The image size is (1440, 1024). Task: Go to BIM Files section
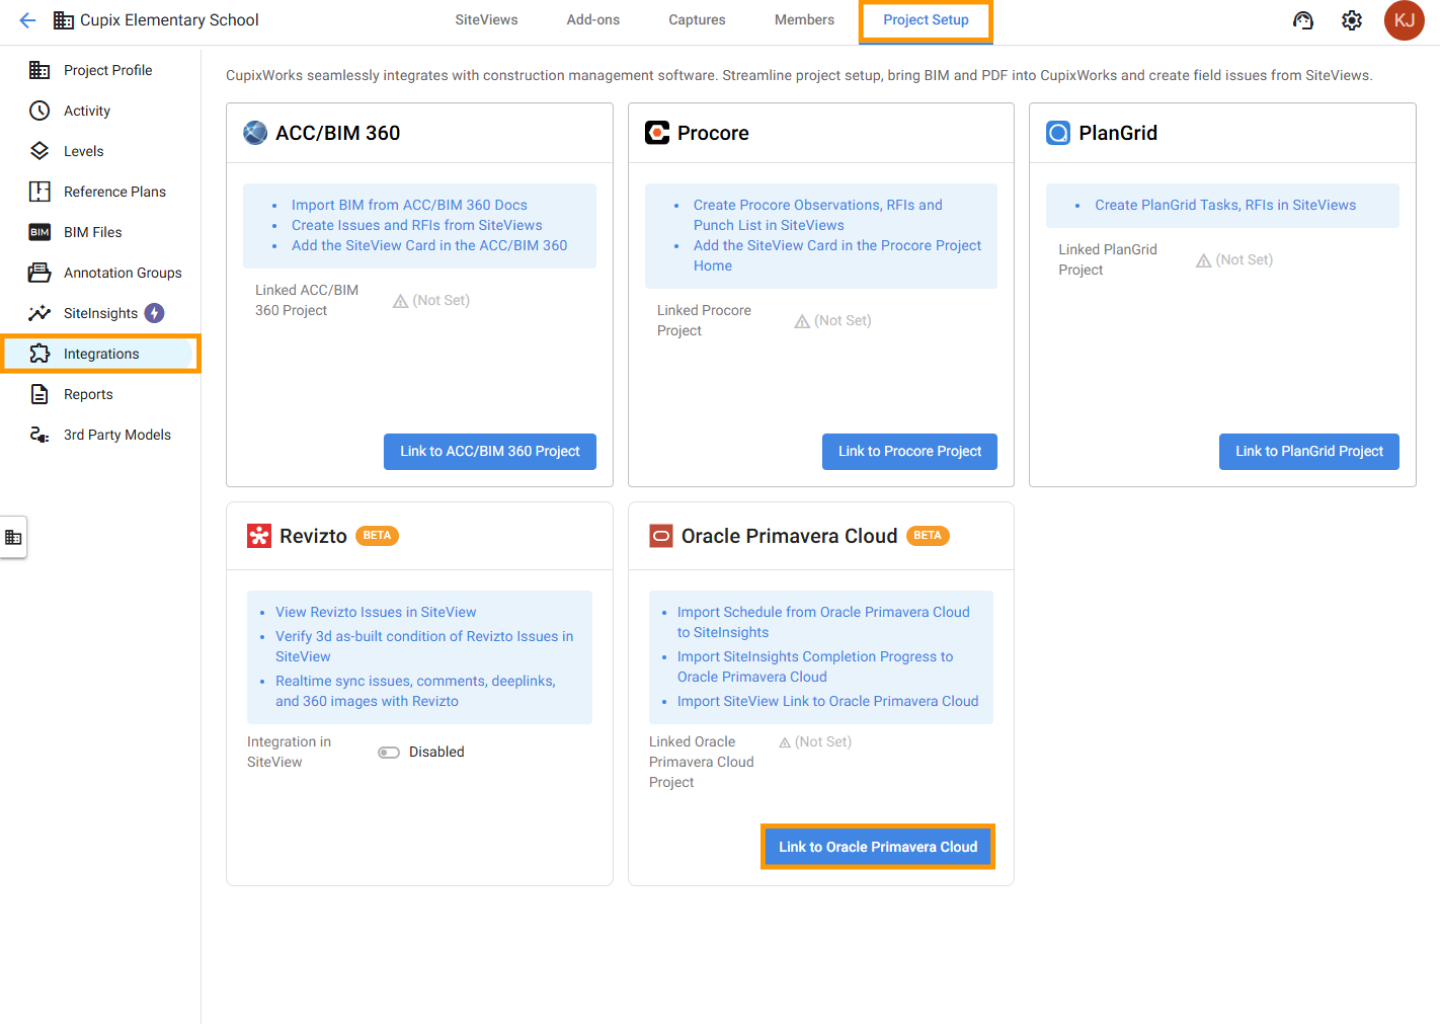click(93, 232)
